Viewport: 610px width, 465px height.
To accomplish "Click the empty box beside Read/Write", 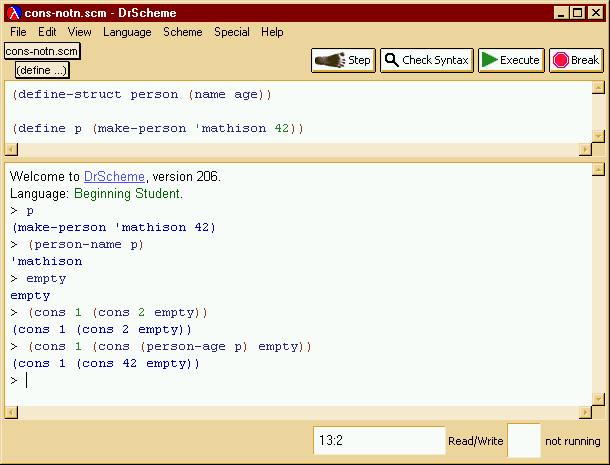I will [524, 440].
